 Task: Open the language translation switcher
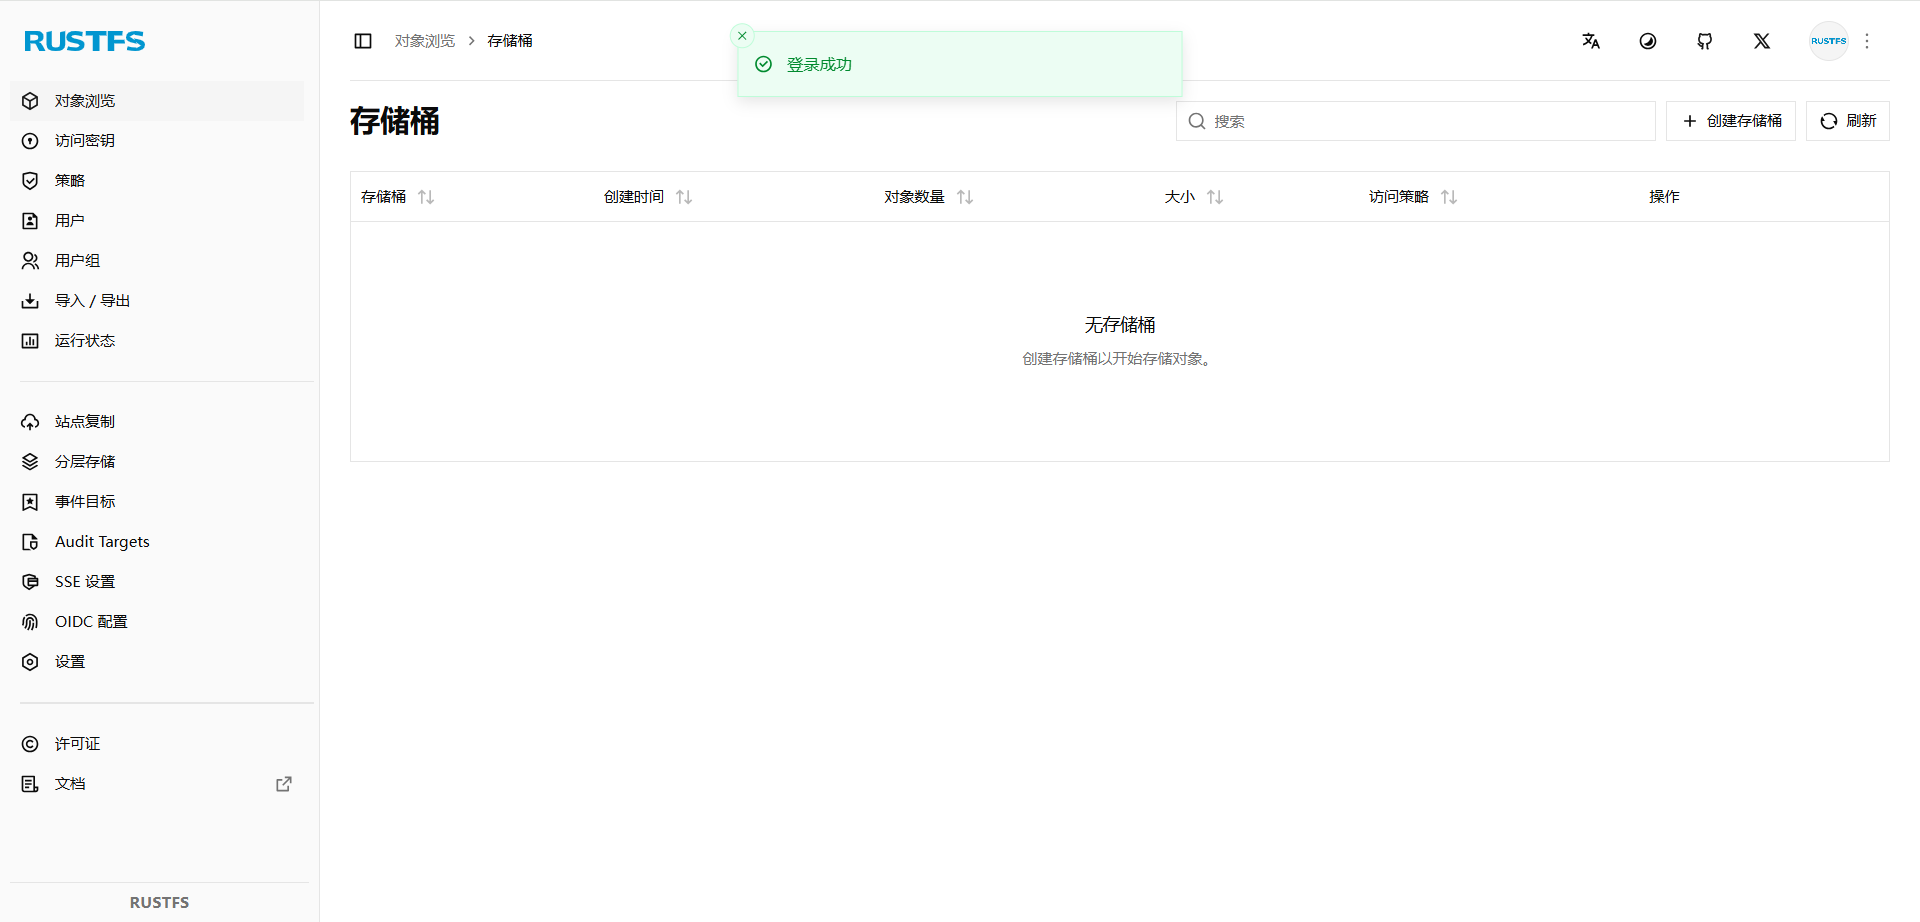click(1591, 41)
